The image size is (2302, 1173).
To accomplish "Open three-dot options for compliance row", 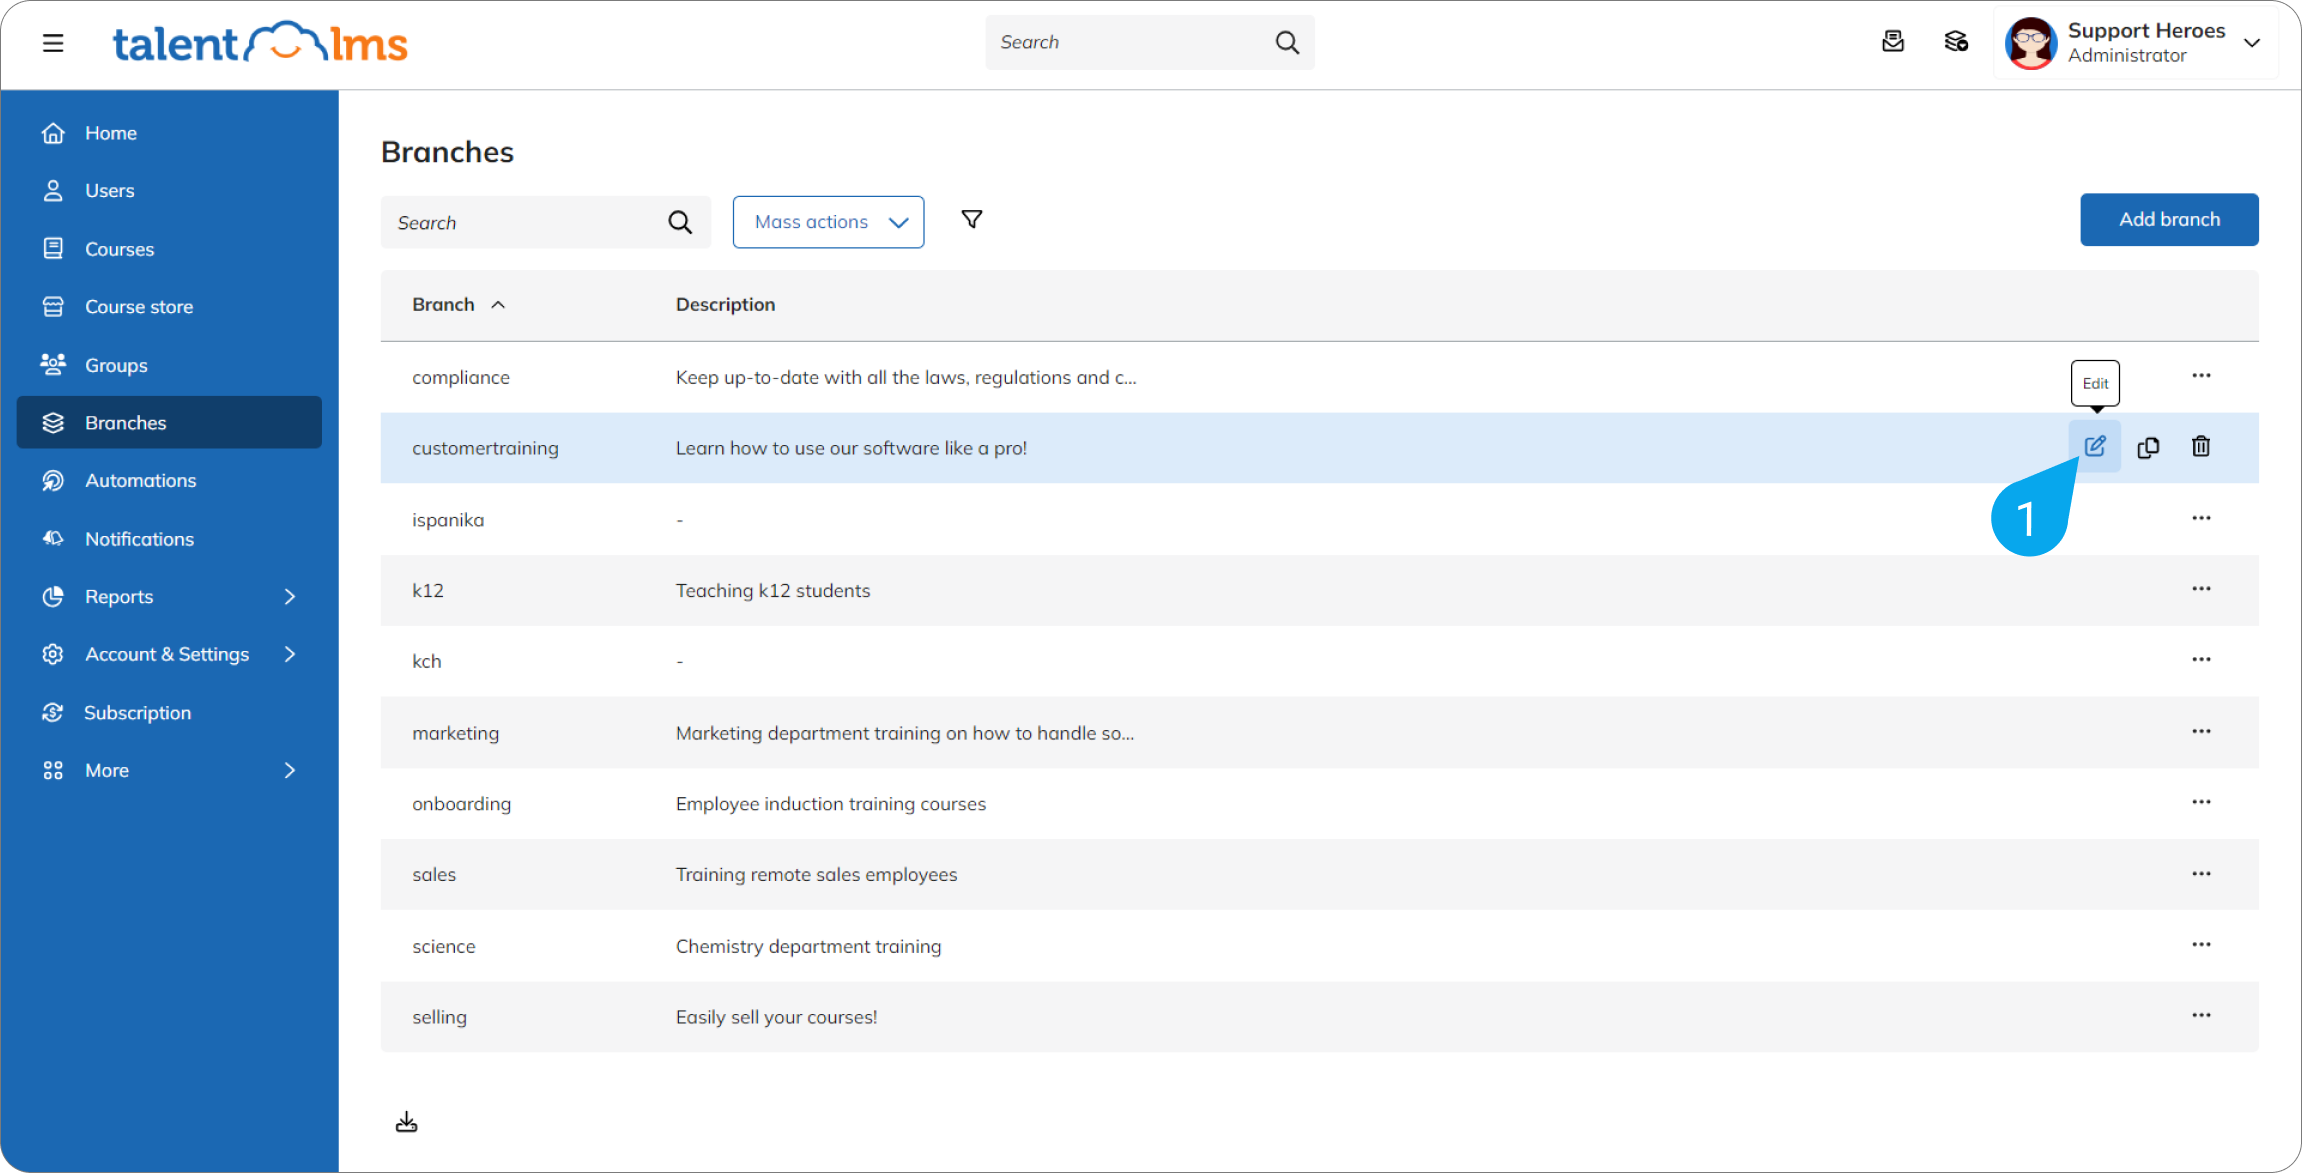I will [2201, 376].
